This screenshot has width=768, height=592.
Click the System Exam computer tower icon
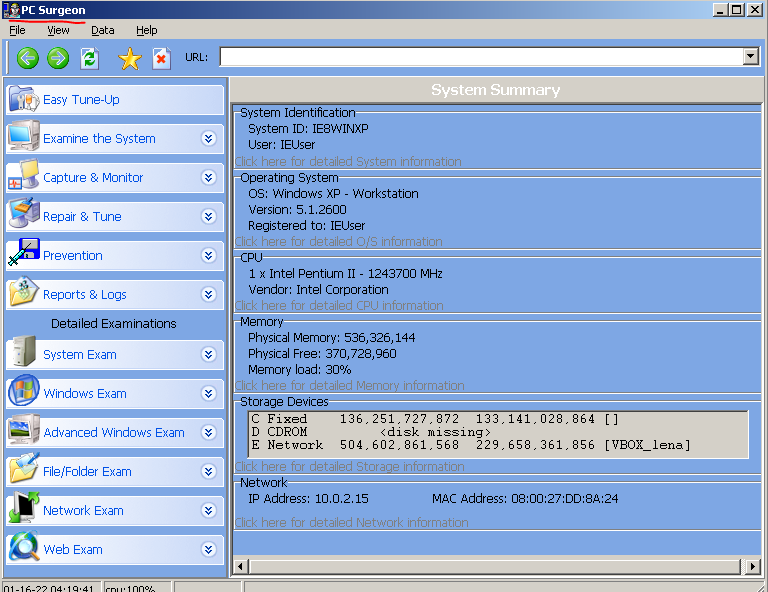coord(24,351)
